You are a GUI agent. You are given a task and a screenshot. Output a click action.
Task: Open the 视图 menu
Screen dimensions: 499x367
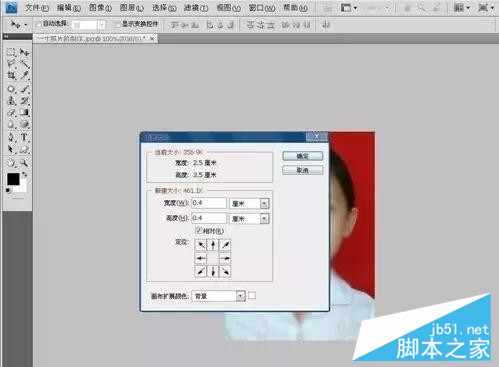pyautogui.click(x=228, y=8)
